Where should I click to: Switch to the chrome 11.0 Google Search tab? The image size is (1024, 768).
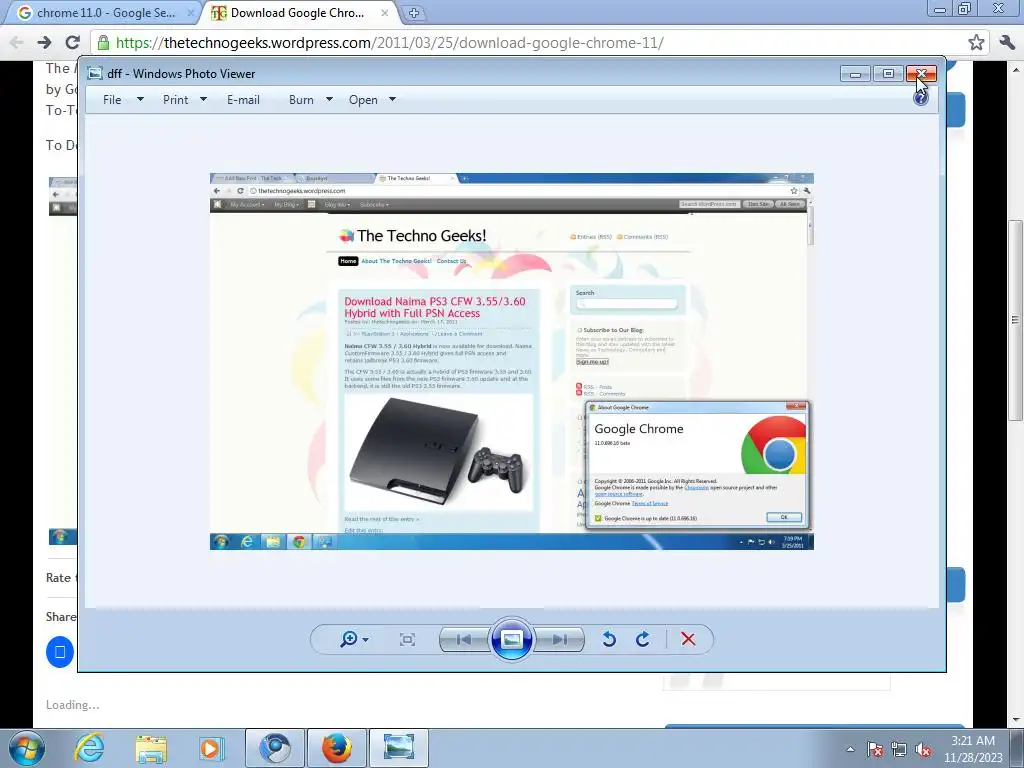tap(103, 13)
